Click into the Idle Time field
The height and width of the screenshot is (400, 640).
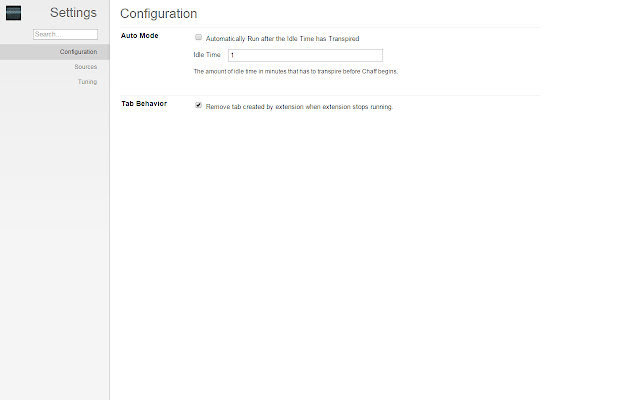(304, 55)
